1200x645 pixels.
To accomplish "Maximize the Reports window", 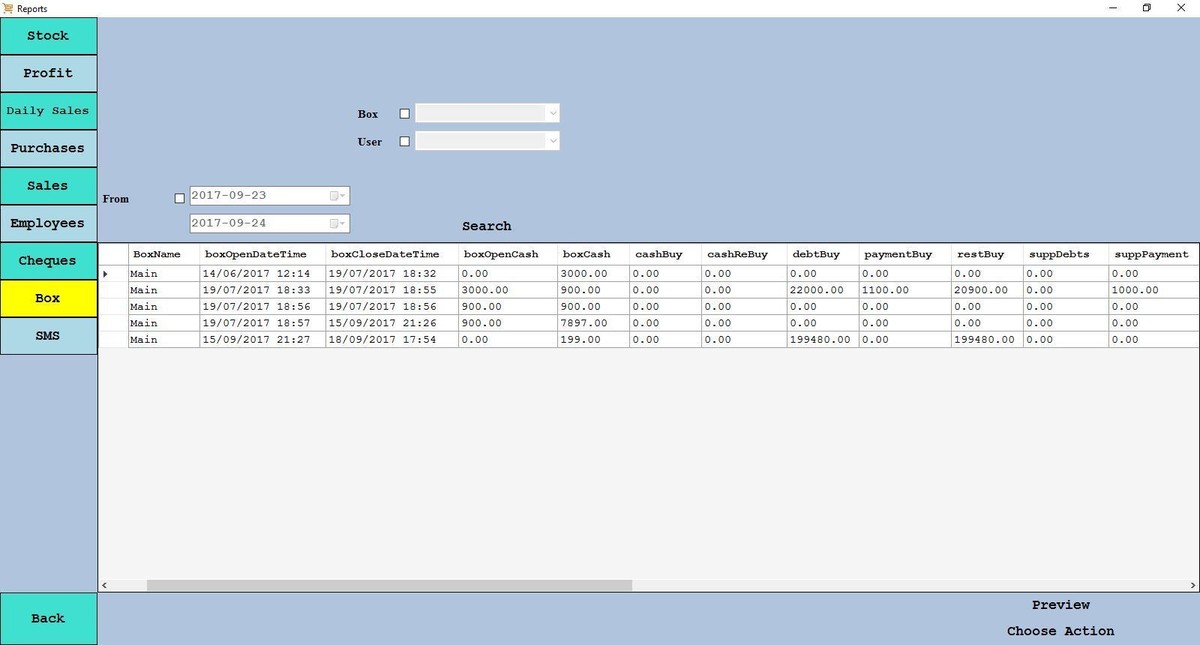I will tap(1147, 8).
